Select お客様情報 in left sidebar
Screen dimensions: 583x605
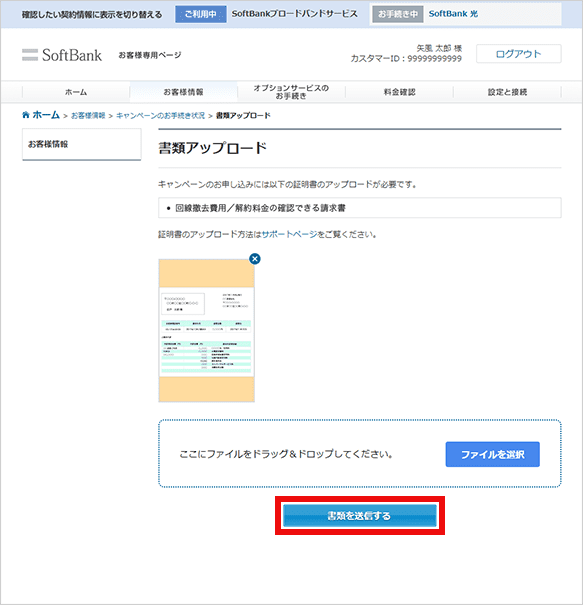pyautogui.click(x=82, y=144)
